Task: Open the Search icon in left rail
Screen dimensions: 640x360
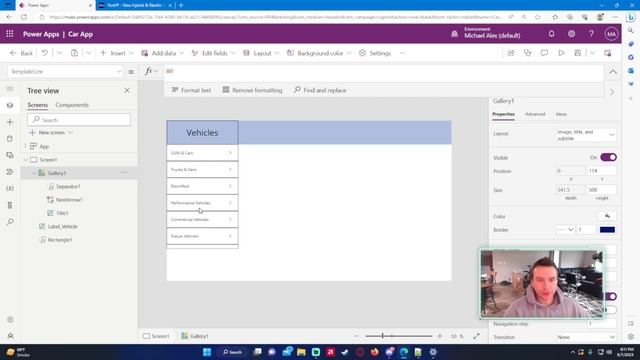Action: pos(10,222)
